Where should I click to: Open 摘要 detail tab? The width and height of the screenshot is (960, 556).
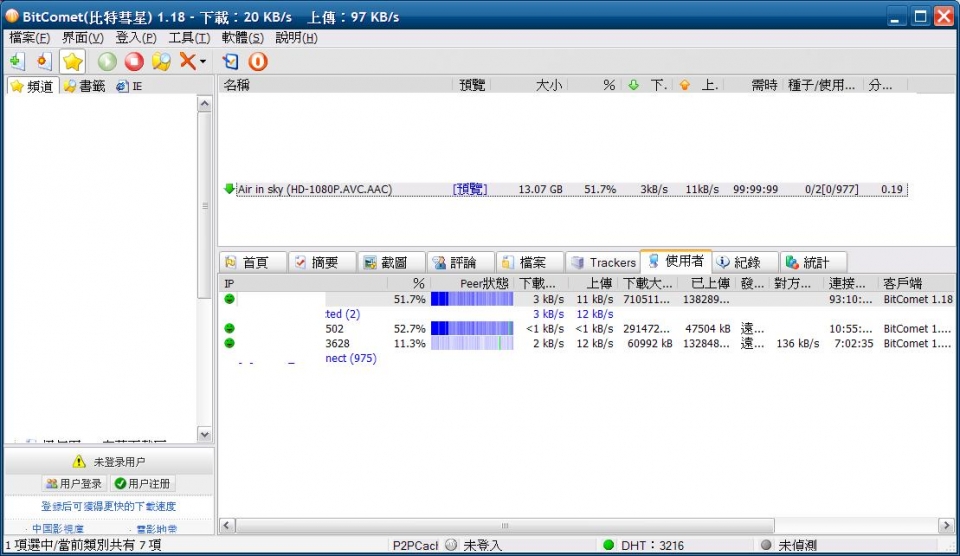click(x=323, y=262)
